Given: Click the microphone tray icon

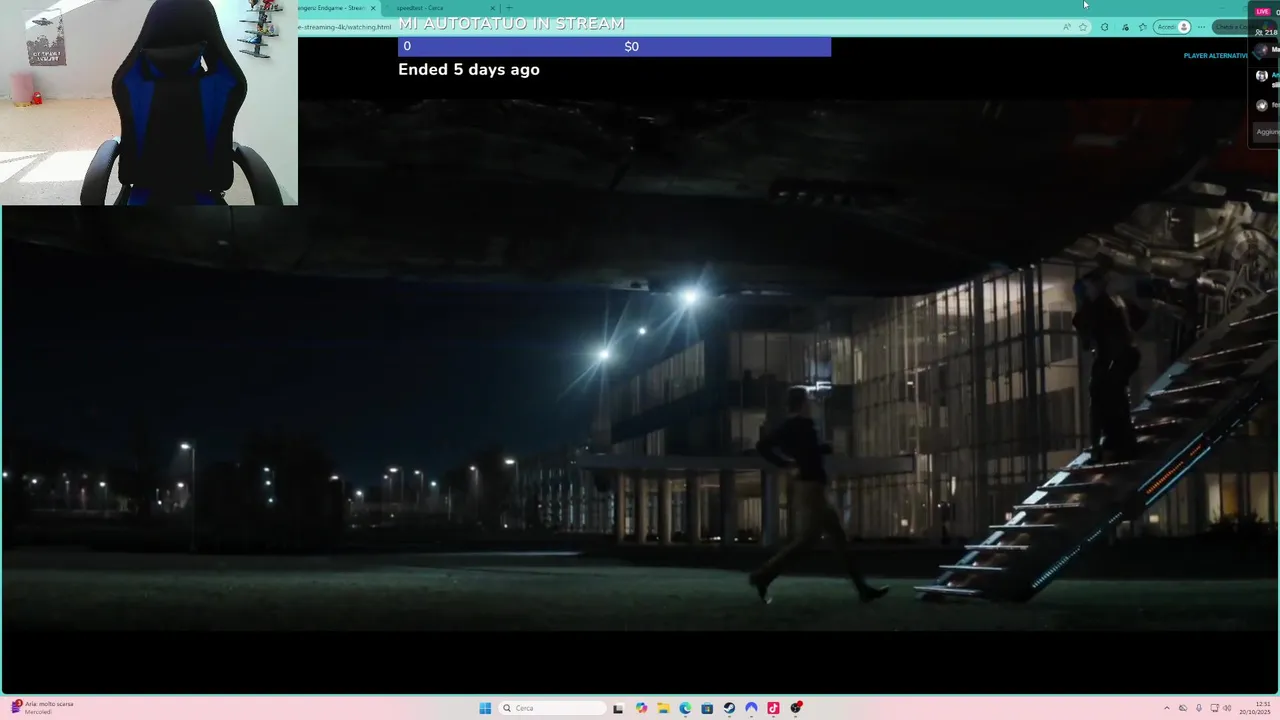Looking at the screenshot, I should pyautogui.click(x=1199, y=708).
